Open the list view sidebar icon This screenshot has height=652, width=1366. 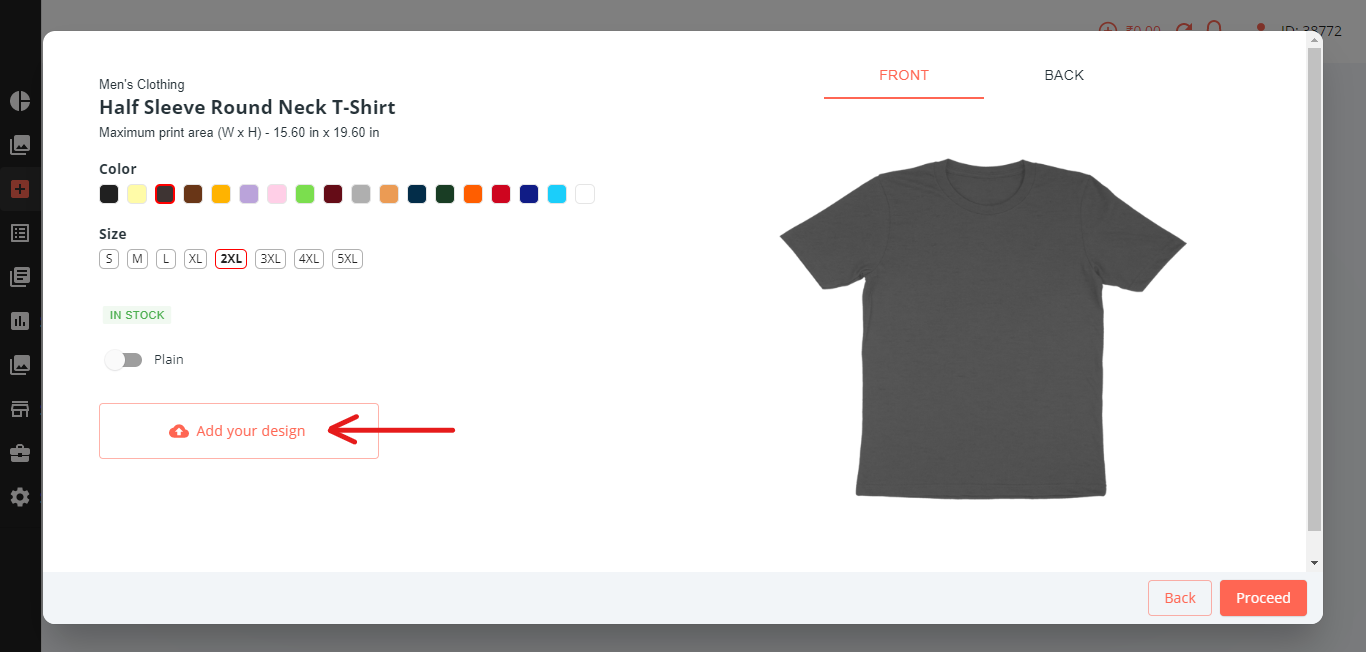point(20,233)
